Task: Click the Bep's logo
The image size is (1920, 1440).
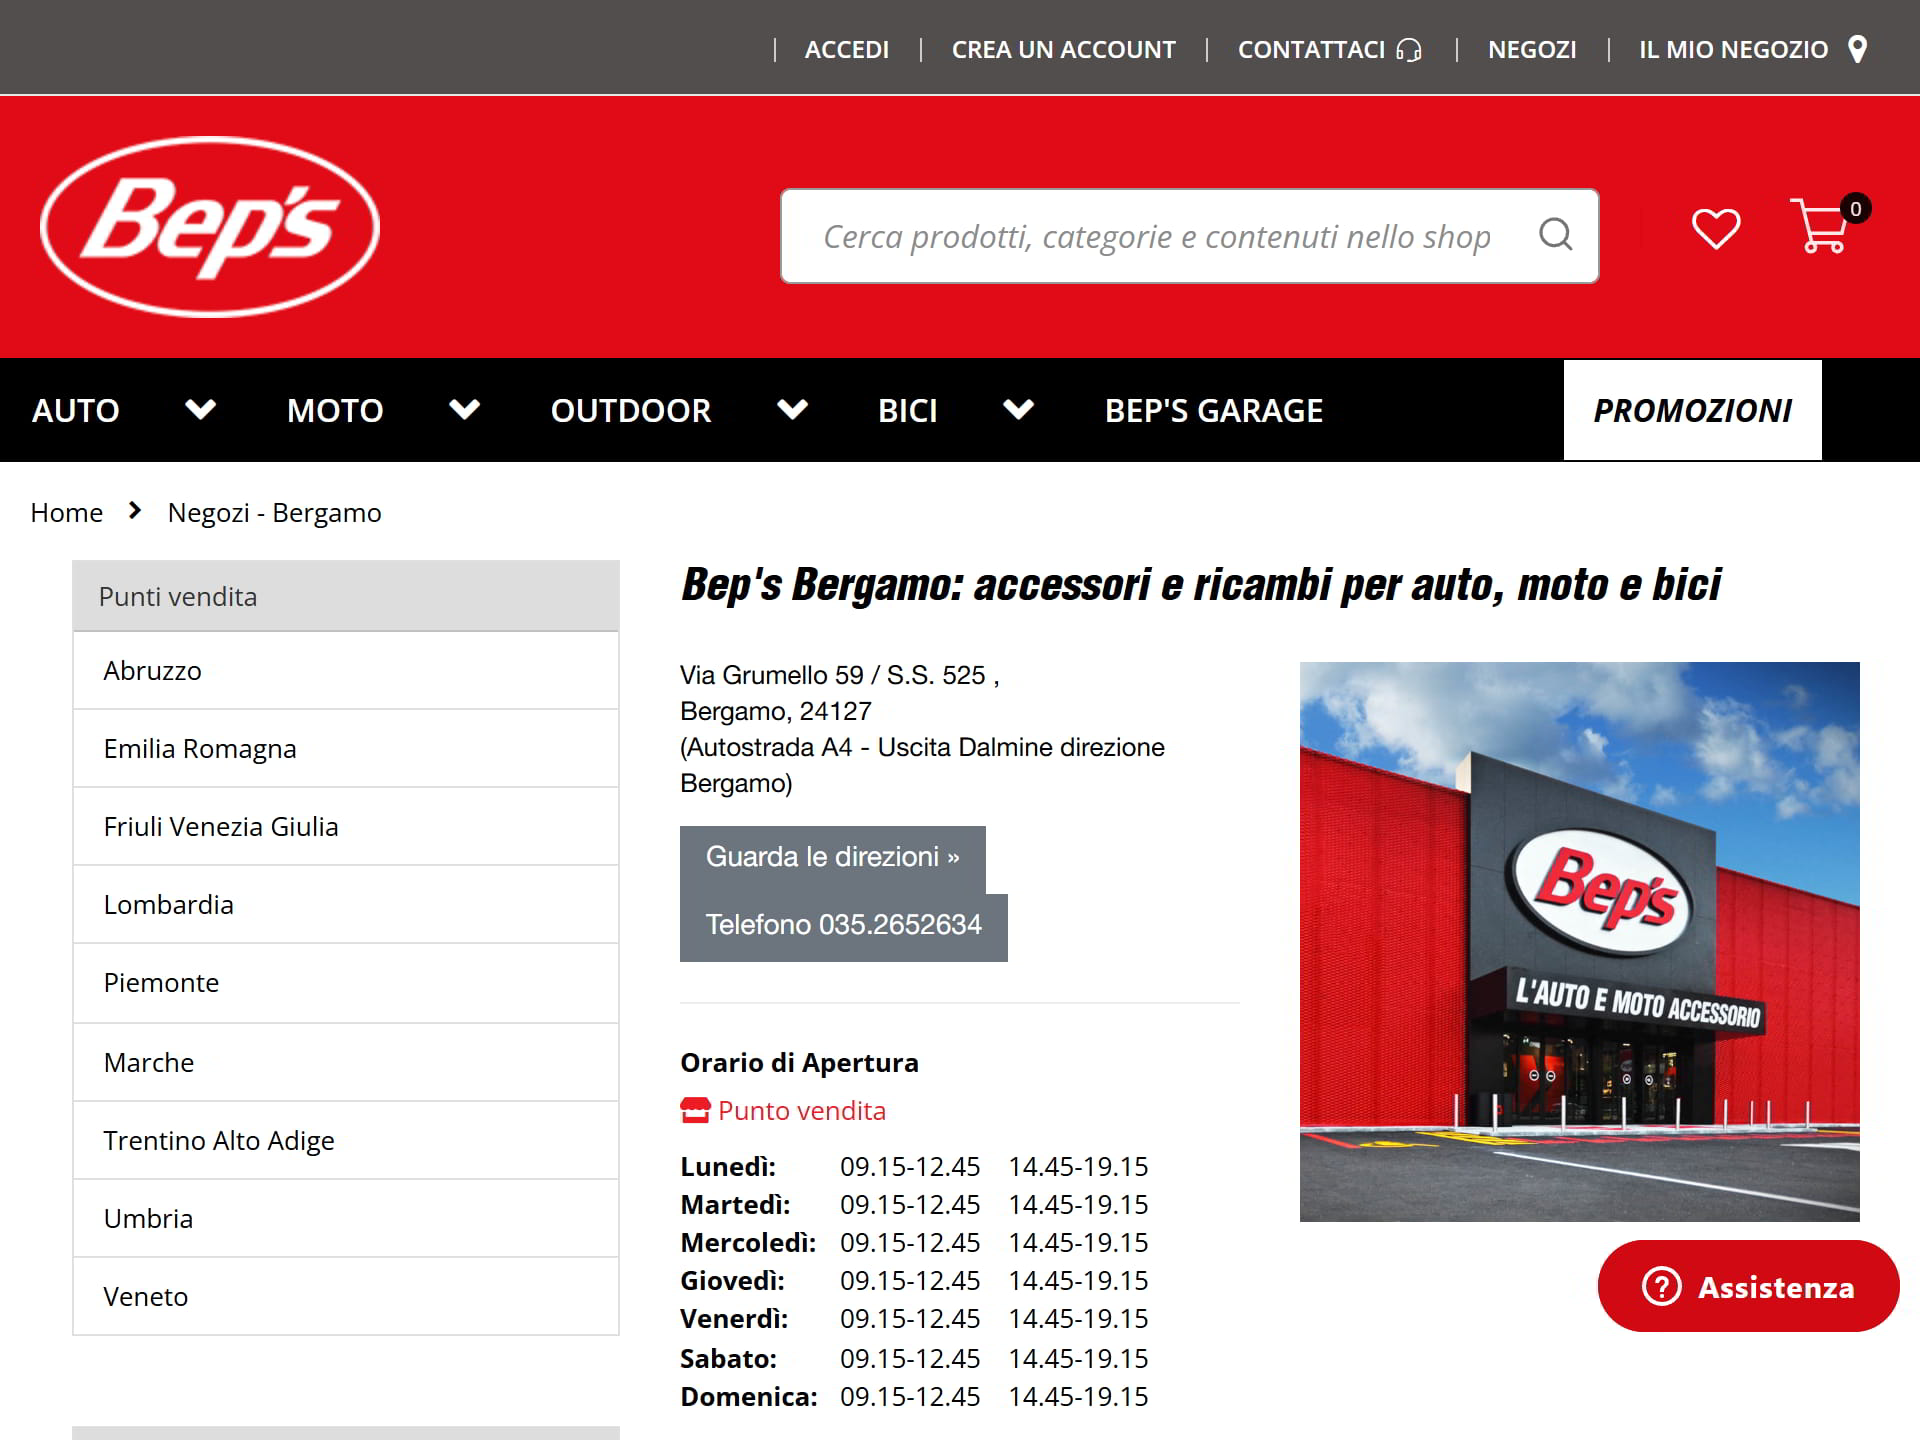Action: pyautogui.click(x=210, y=227)
